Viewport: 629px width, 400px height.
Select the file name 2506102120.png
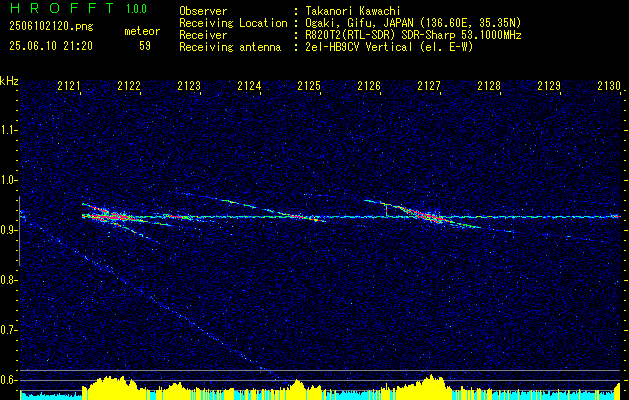point(51,27)
